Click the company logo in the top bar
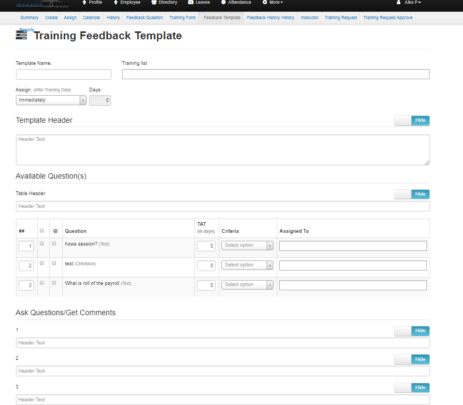The image size is (463, 405). click(42, 4)
